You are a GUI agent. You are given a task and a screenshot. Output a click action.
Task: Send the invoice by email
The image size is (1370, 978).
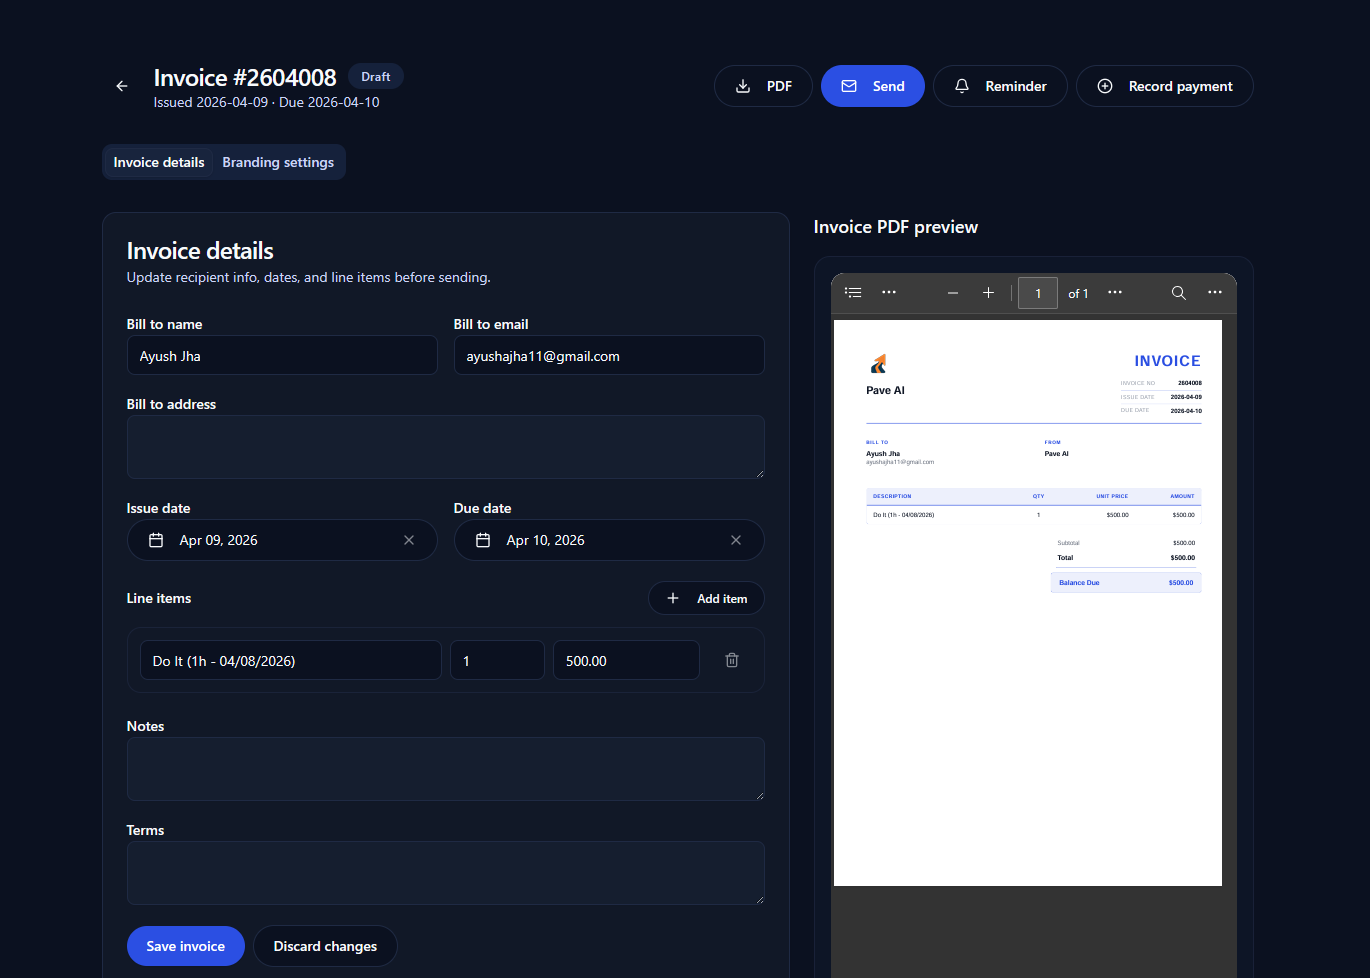coord(873,86)
